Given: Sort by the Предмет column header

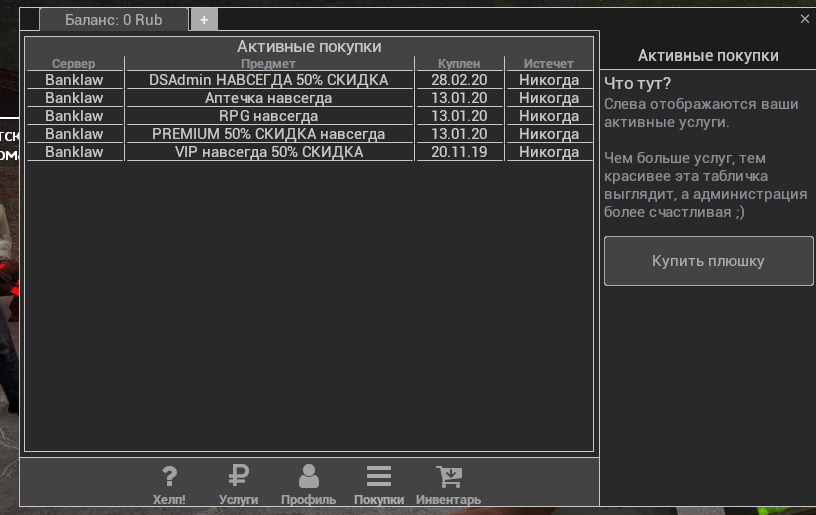Looking at the screenshot, I should pyautogui.click(x=269, y=63).
